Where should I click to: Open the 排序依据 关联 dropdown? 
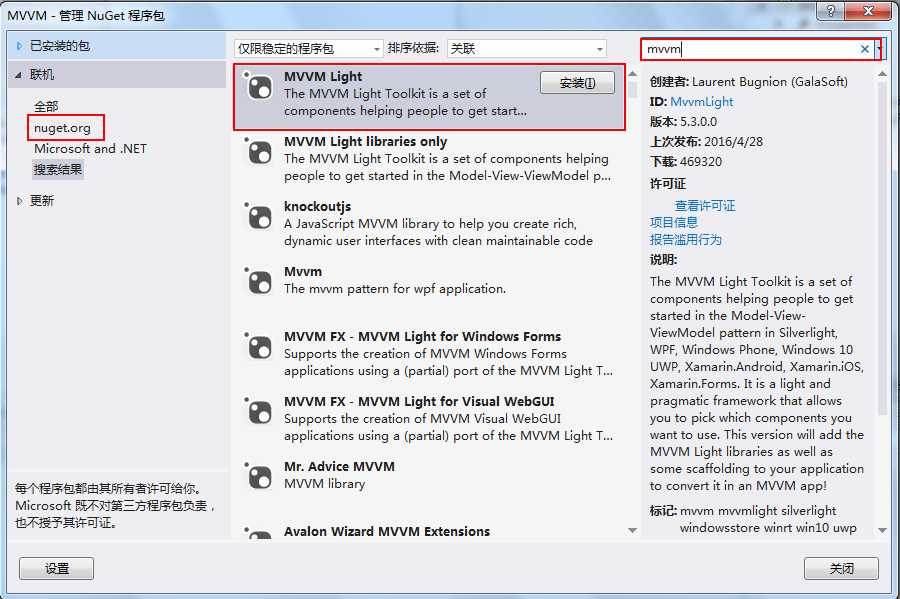tap(526, 49)
